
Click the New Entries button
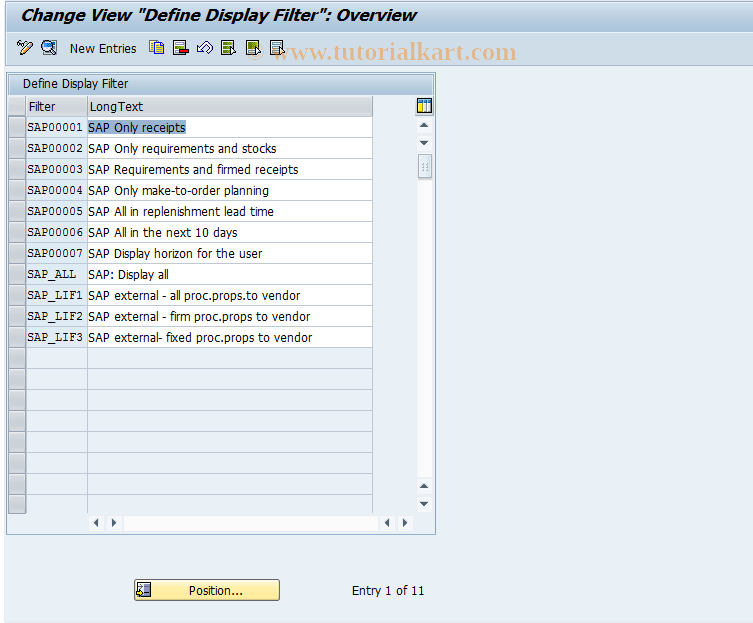(x=103, y=49)
